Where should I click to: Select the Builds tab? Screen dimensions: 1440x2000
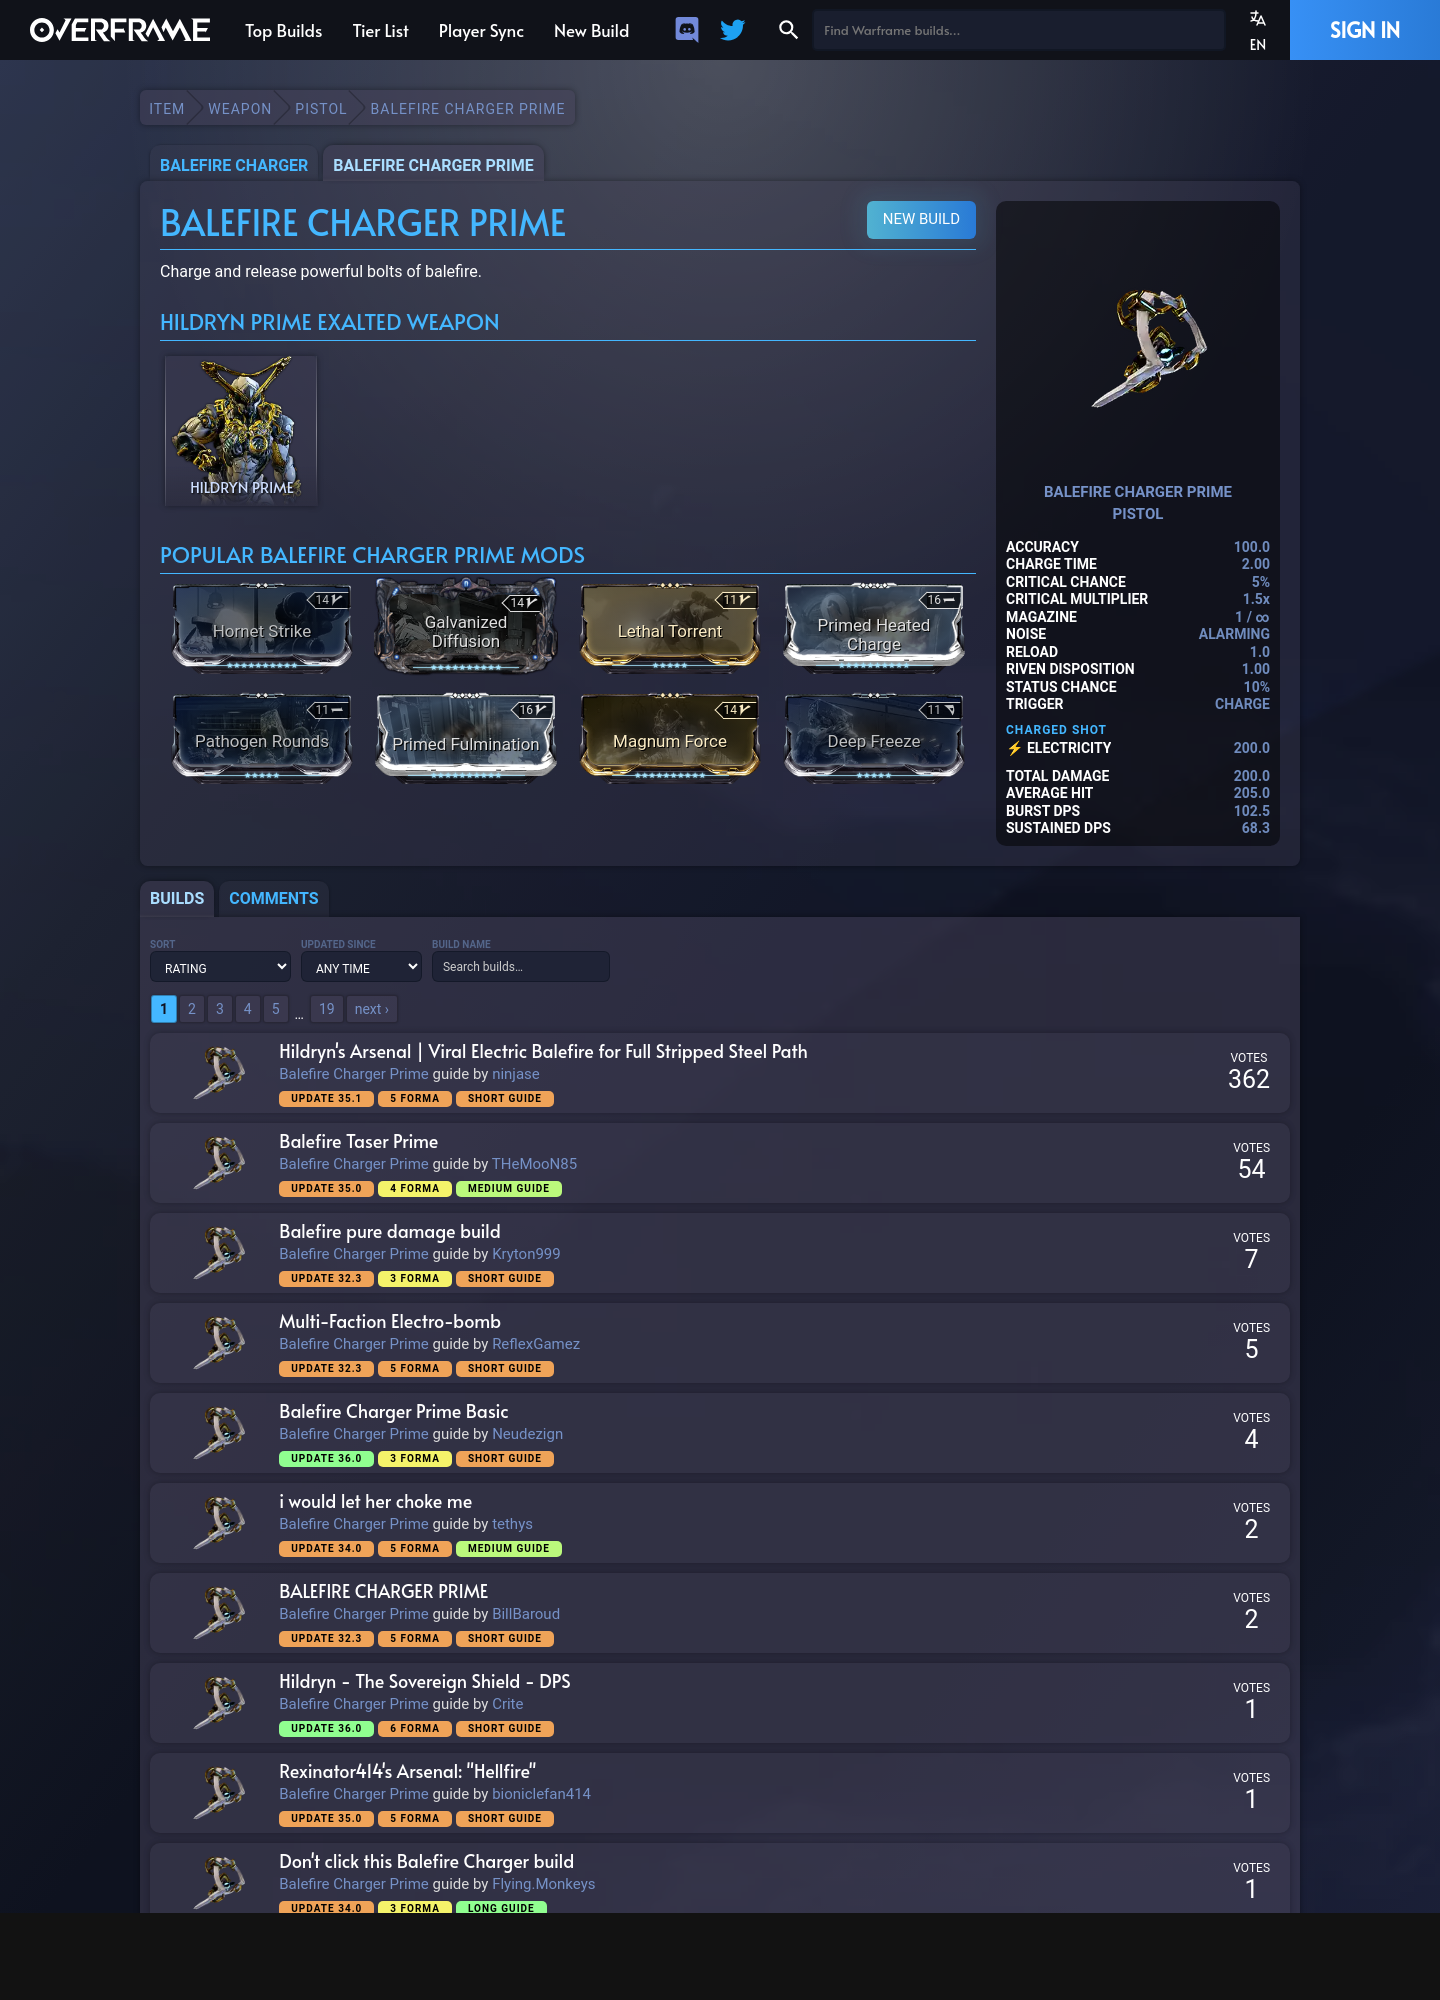(177, 898)
